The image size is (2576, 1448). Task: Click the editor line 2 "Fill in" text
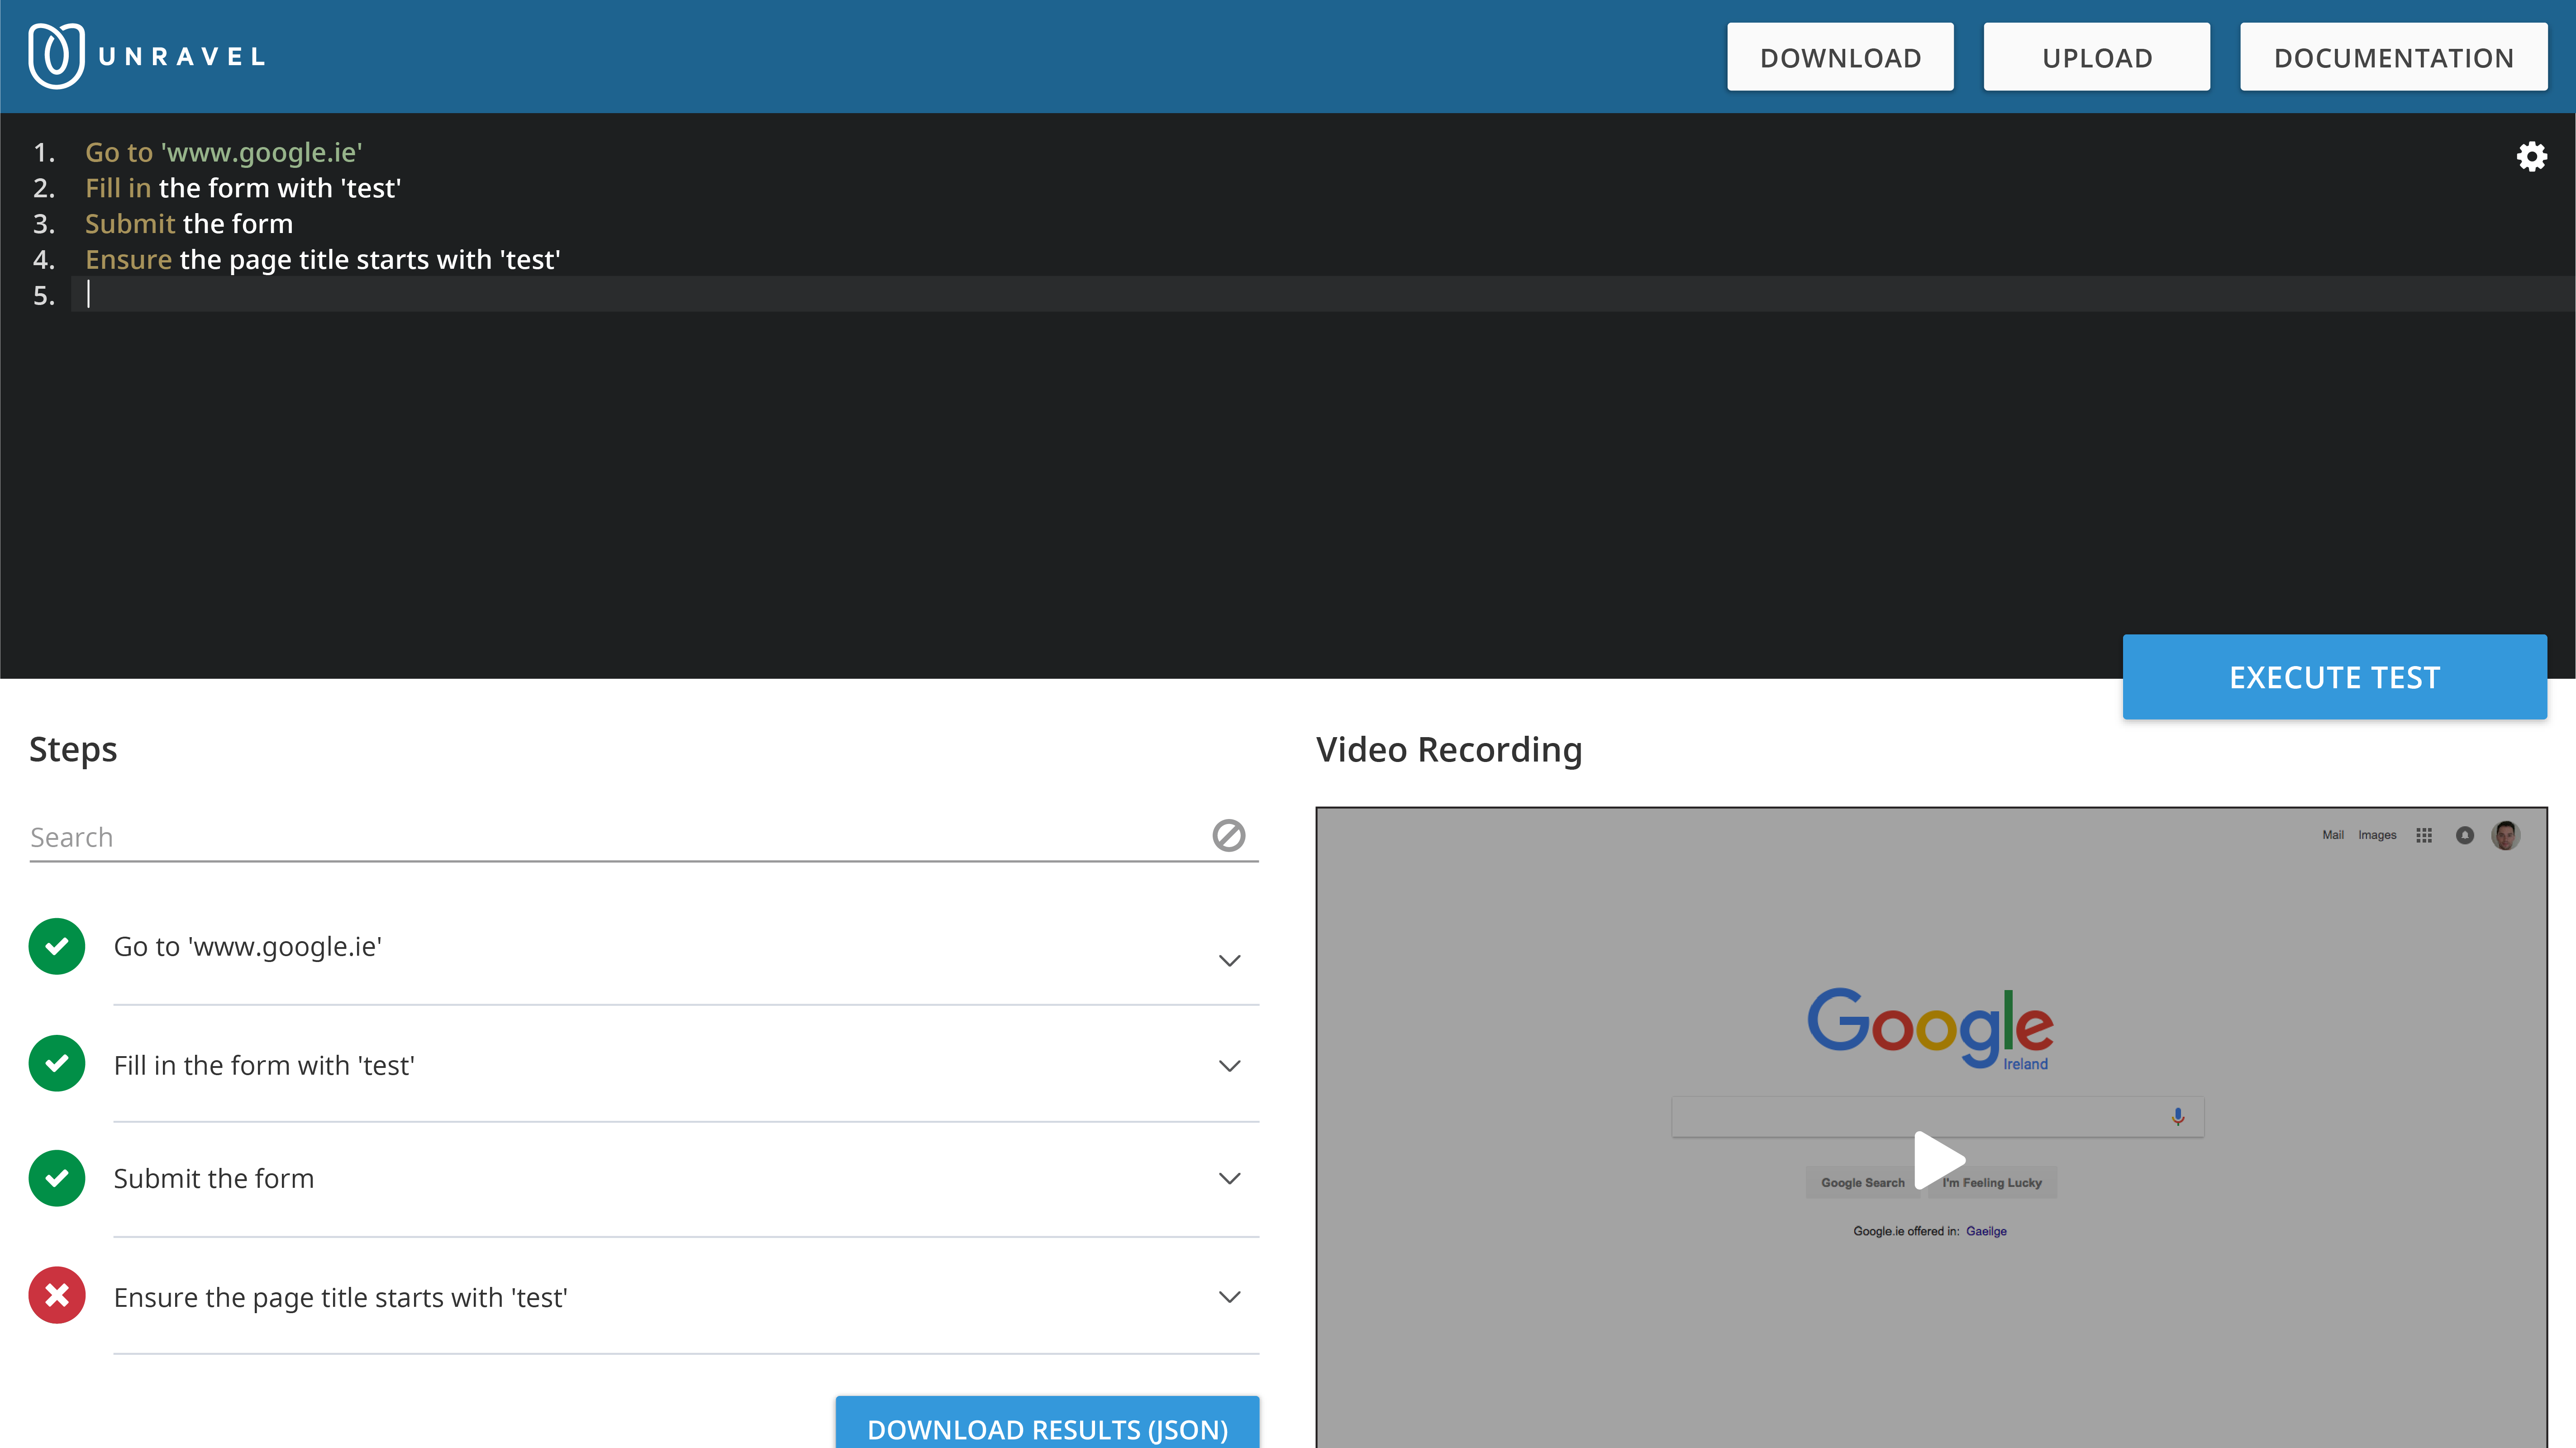coord(118,188)
